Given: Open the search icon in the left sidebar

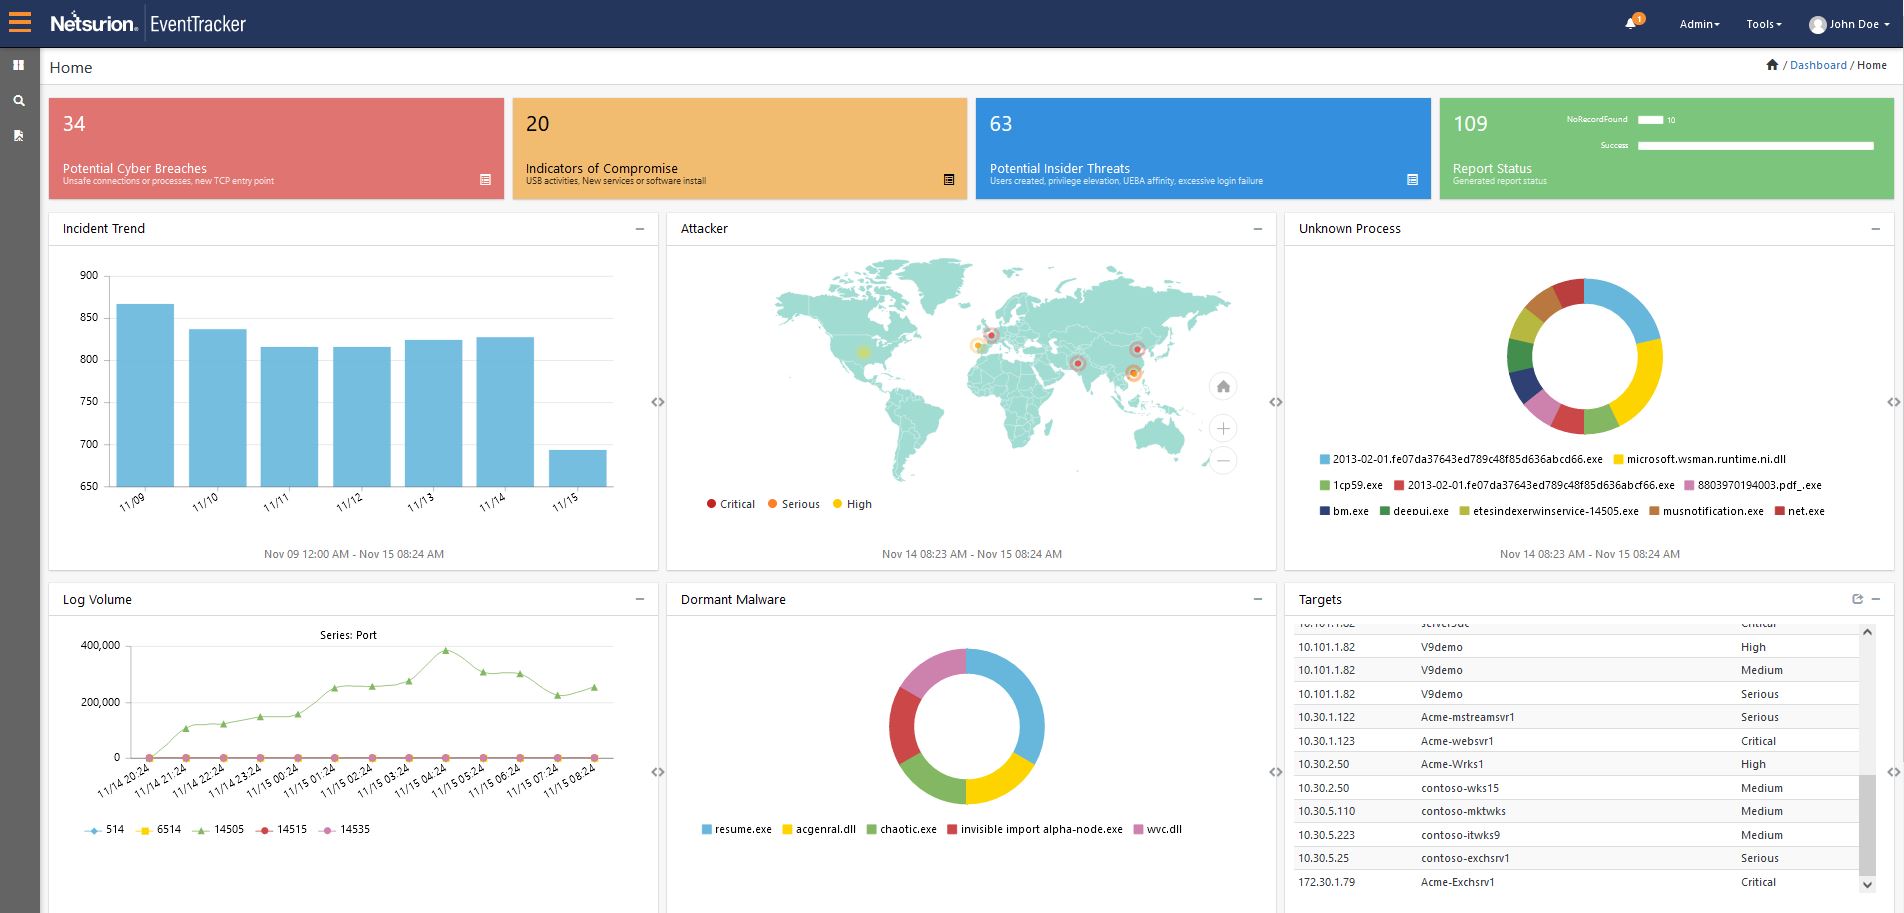Looking at the screenshot, I should [x=18, y=100].
